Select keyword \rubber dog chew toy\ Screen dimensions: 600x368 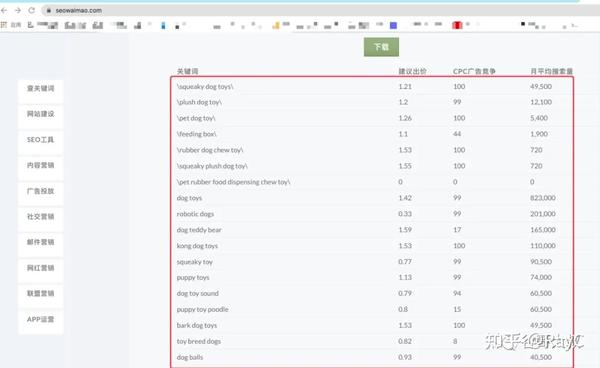point(210,150)
